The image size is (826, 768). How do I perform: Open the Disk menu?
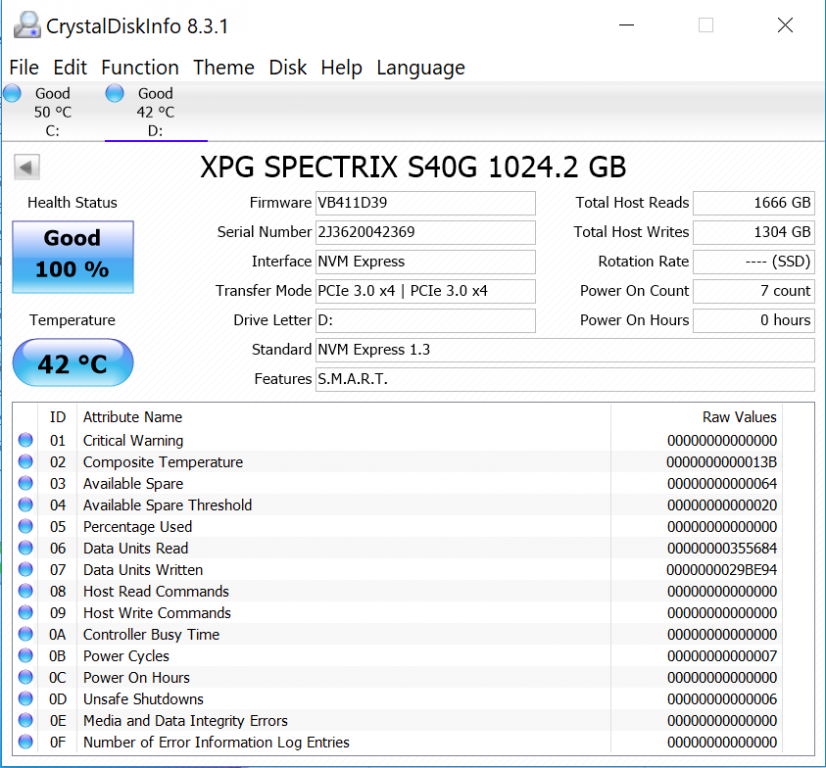pyautogui.click(x=288, y=68)
